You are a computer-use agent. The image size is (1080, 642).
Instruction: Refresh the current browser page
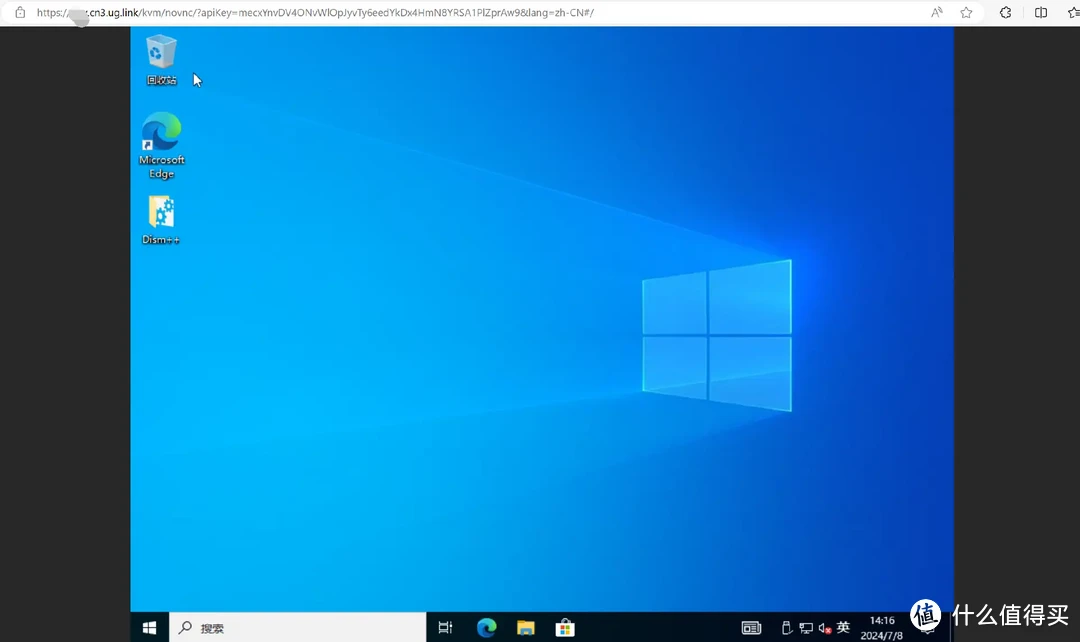coord(1005,13)
